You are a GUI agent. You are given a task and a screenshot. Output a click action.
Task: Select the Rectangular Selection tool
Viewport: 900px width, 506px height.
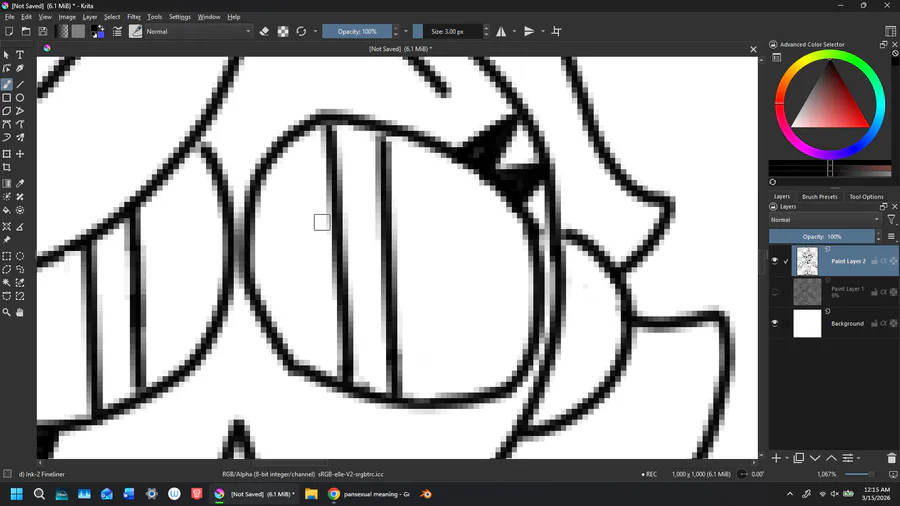pos(6,256)
